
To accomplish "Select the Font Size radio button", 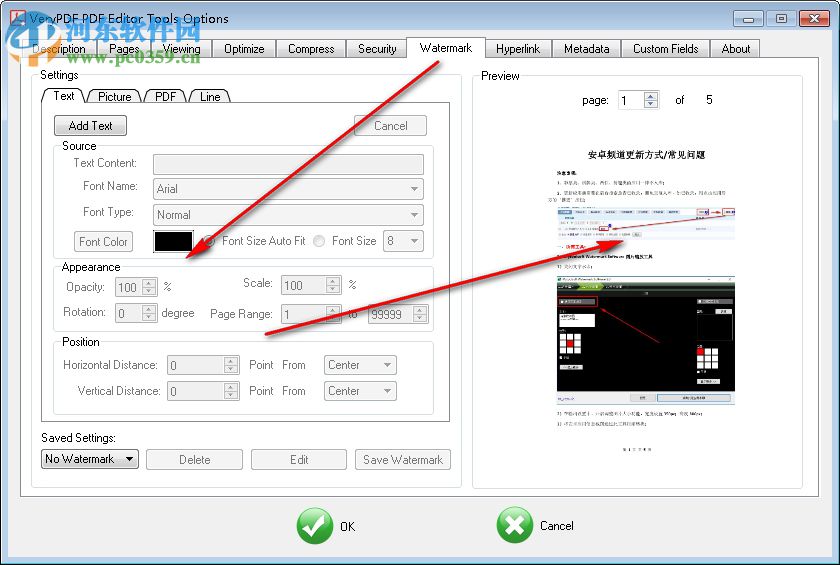I will pos(319,241).
